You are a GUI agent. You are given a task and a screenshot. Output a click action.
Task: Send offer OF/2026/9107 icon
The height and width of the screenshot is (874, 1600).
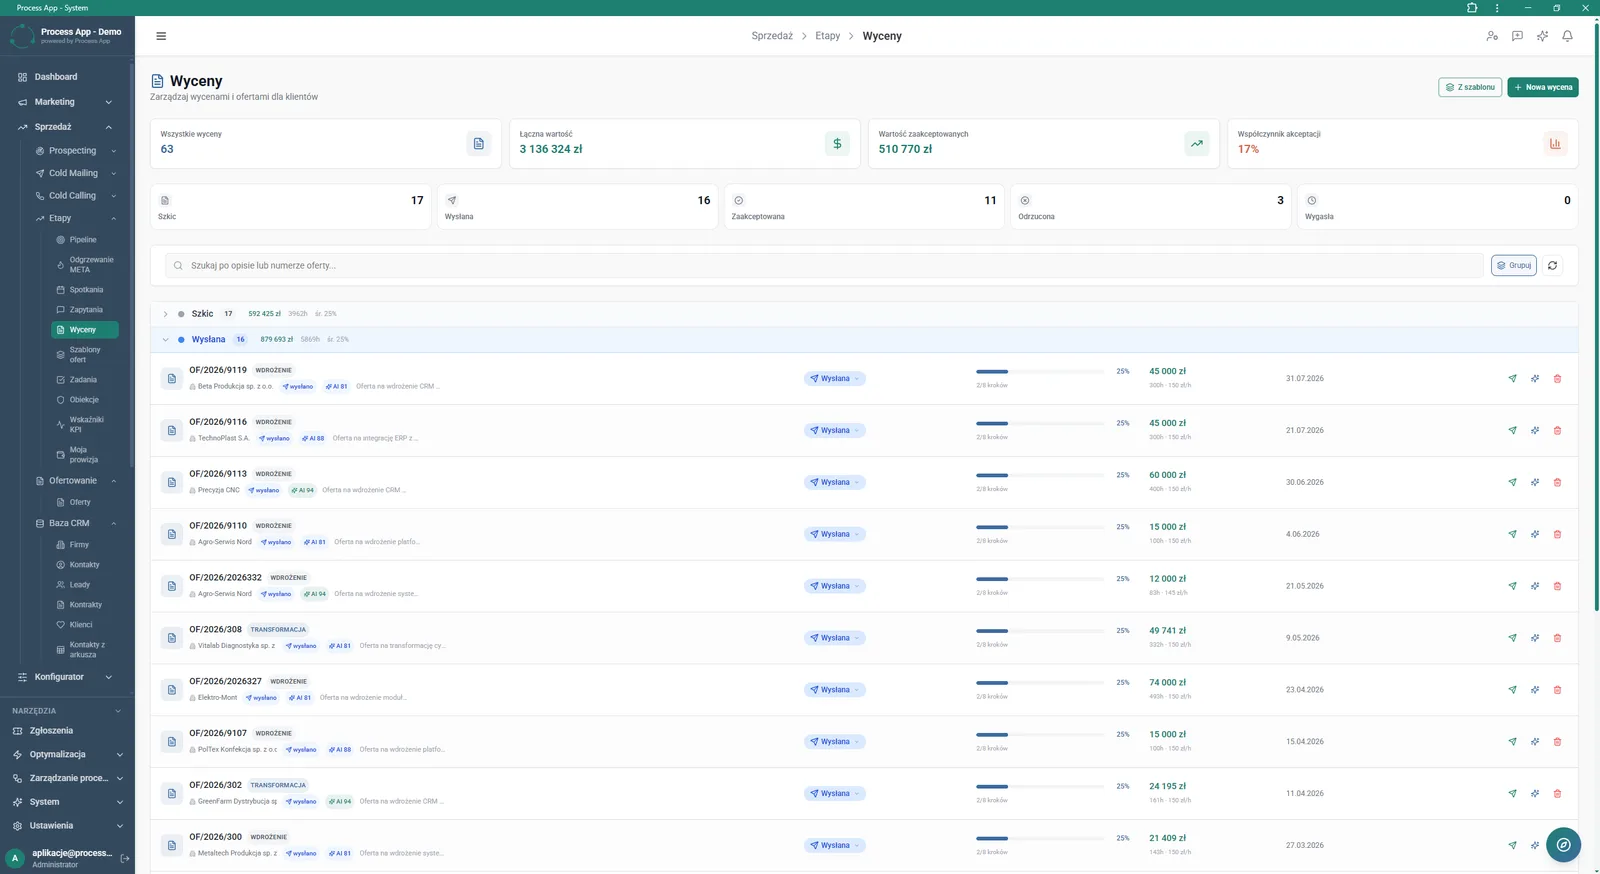[1512, 742]
